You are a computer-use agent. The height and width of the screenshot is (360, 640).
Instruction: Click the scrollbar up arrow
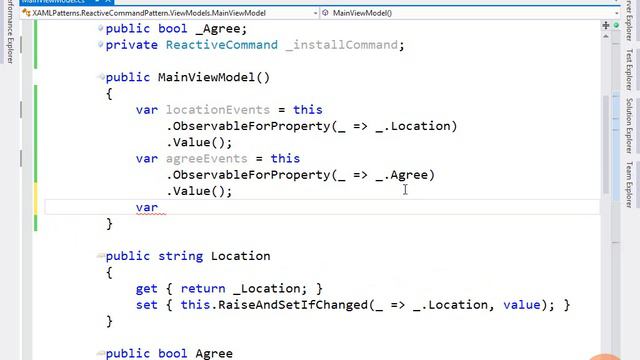pos(606,37)
